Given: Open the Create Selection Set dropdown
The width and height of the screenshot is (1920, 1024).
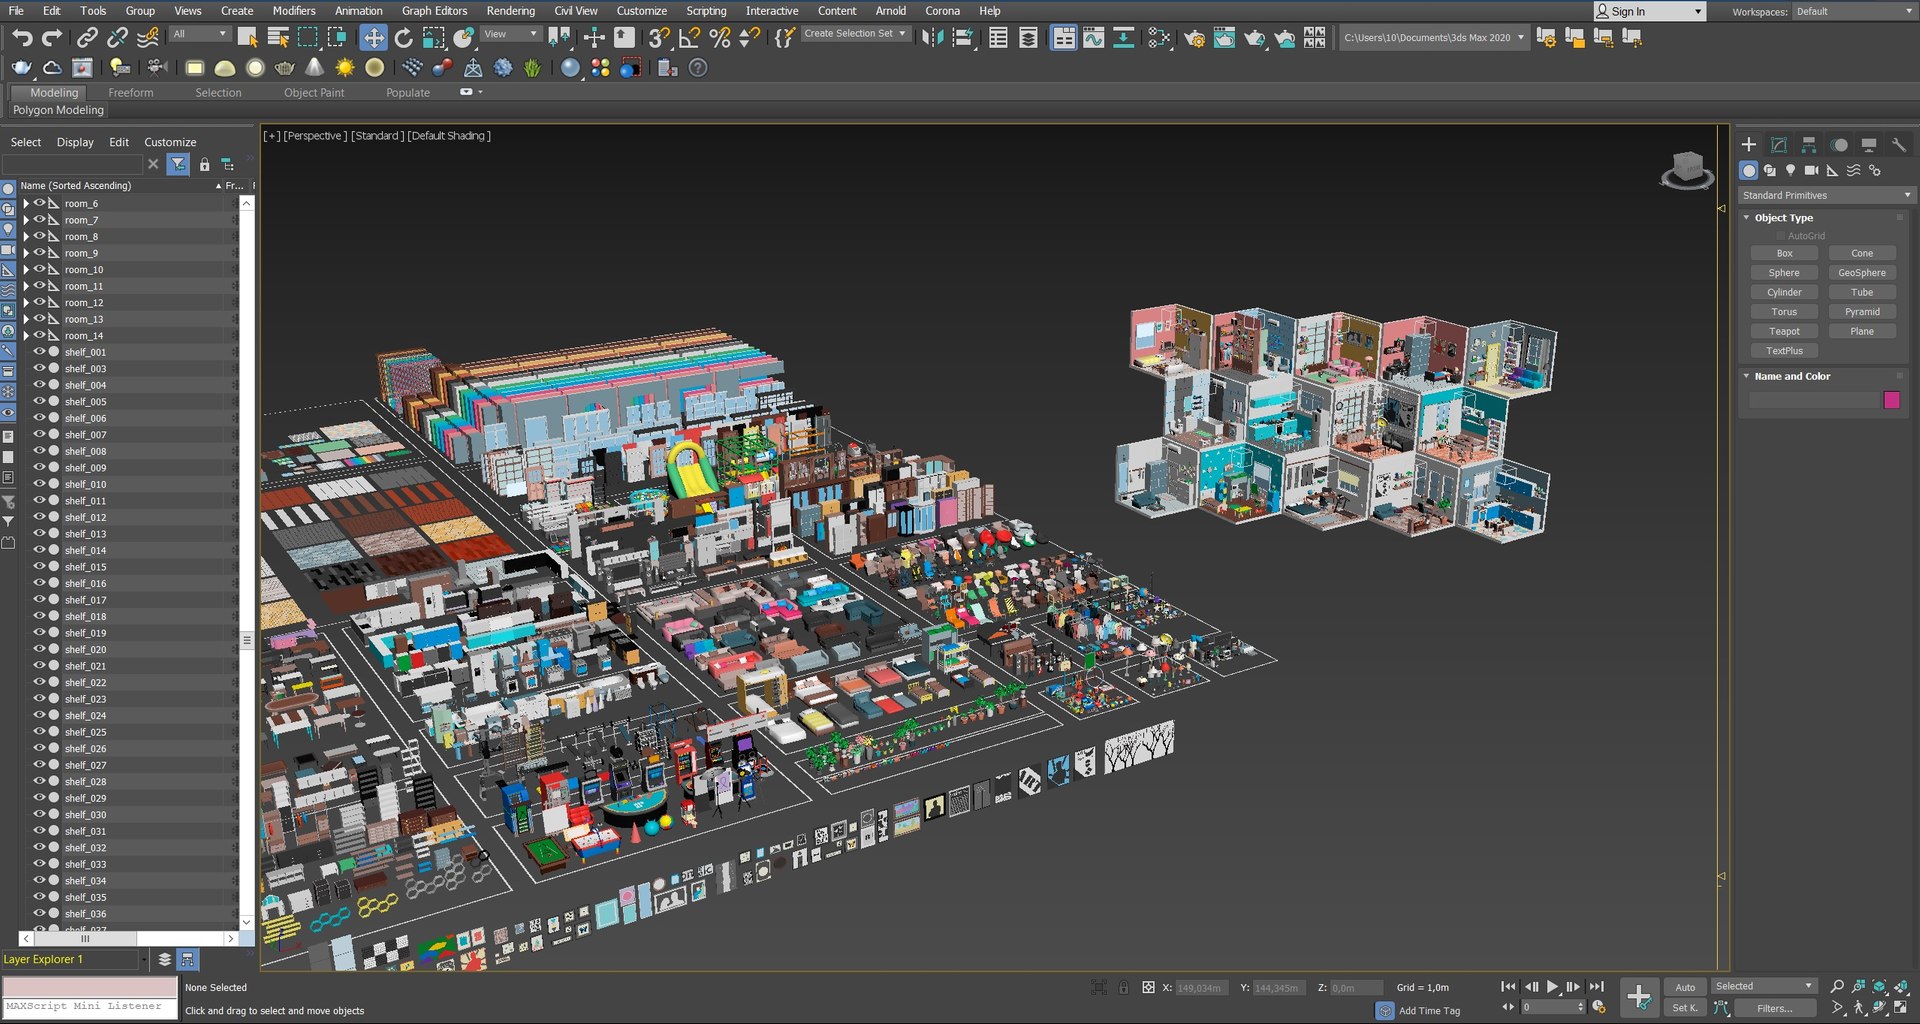Looking at the screenshot, I should pos(855,34).
